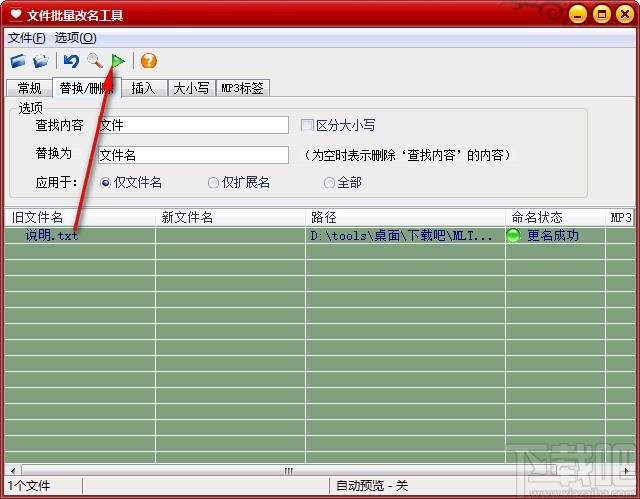Click the blue undo arrow icon
640x499 pixels.
click(71, 62)
